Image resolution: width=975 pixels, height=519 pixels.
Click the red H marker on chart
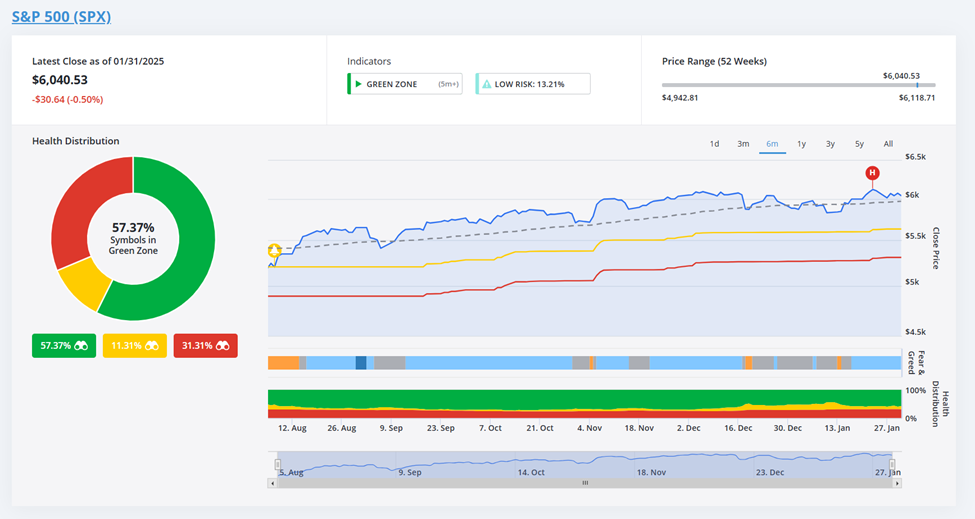pyautogui.click(x=872, y=173)
